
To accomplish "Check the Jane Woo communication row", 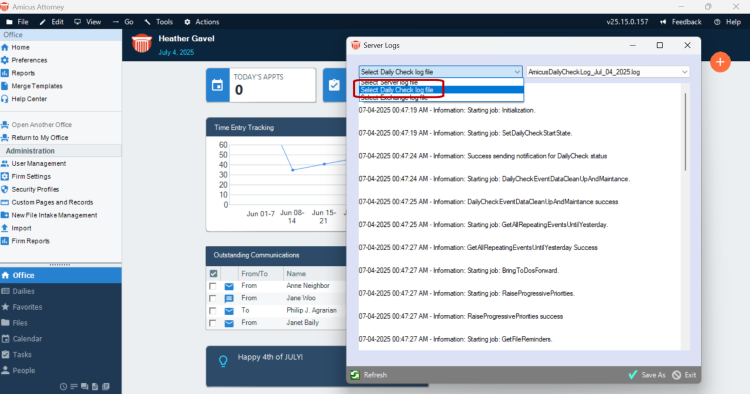I will [213, 298].
